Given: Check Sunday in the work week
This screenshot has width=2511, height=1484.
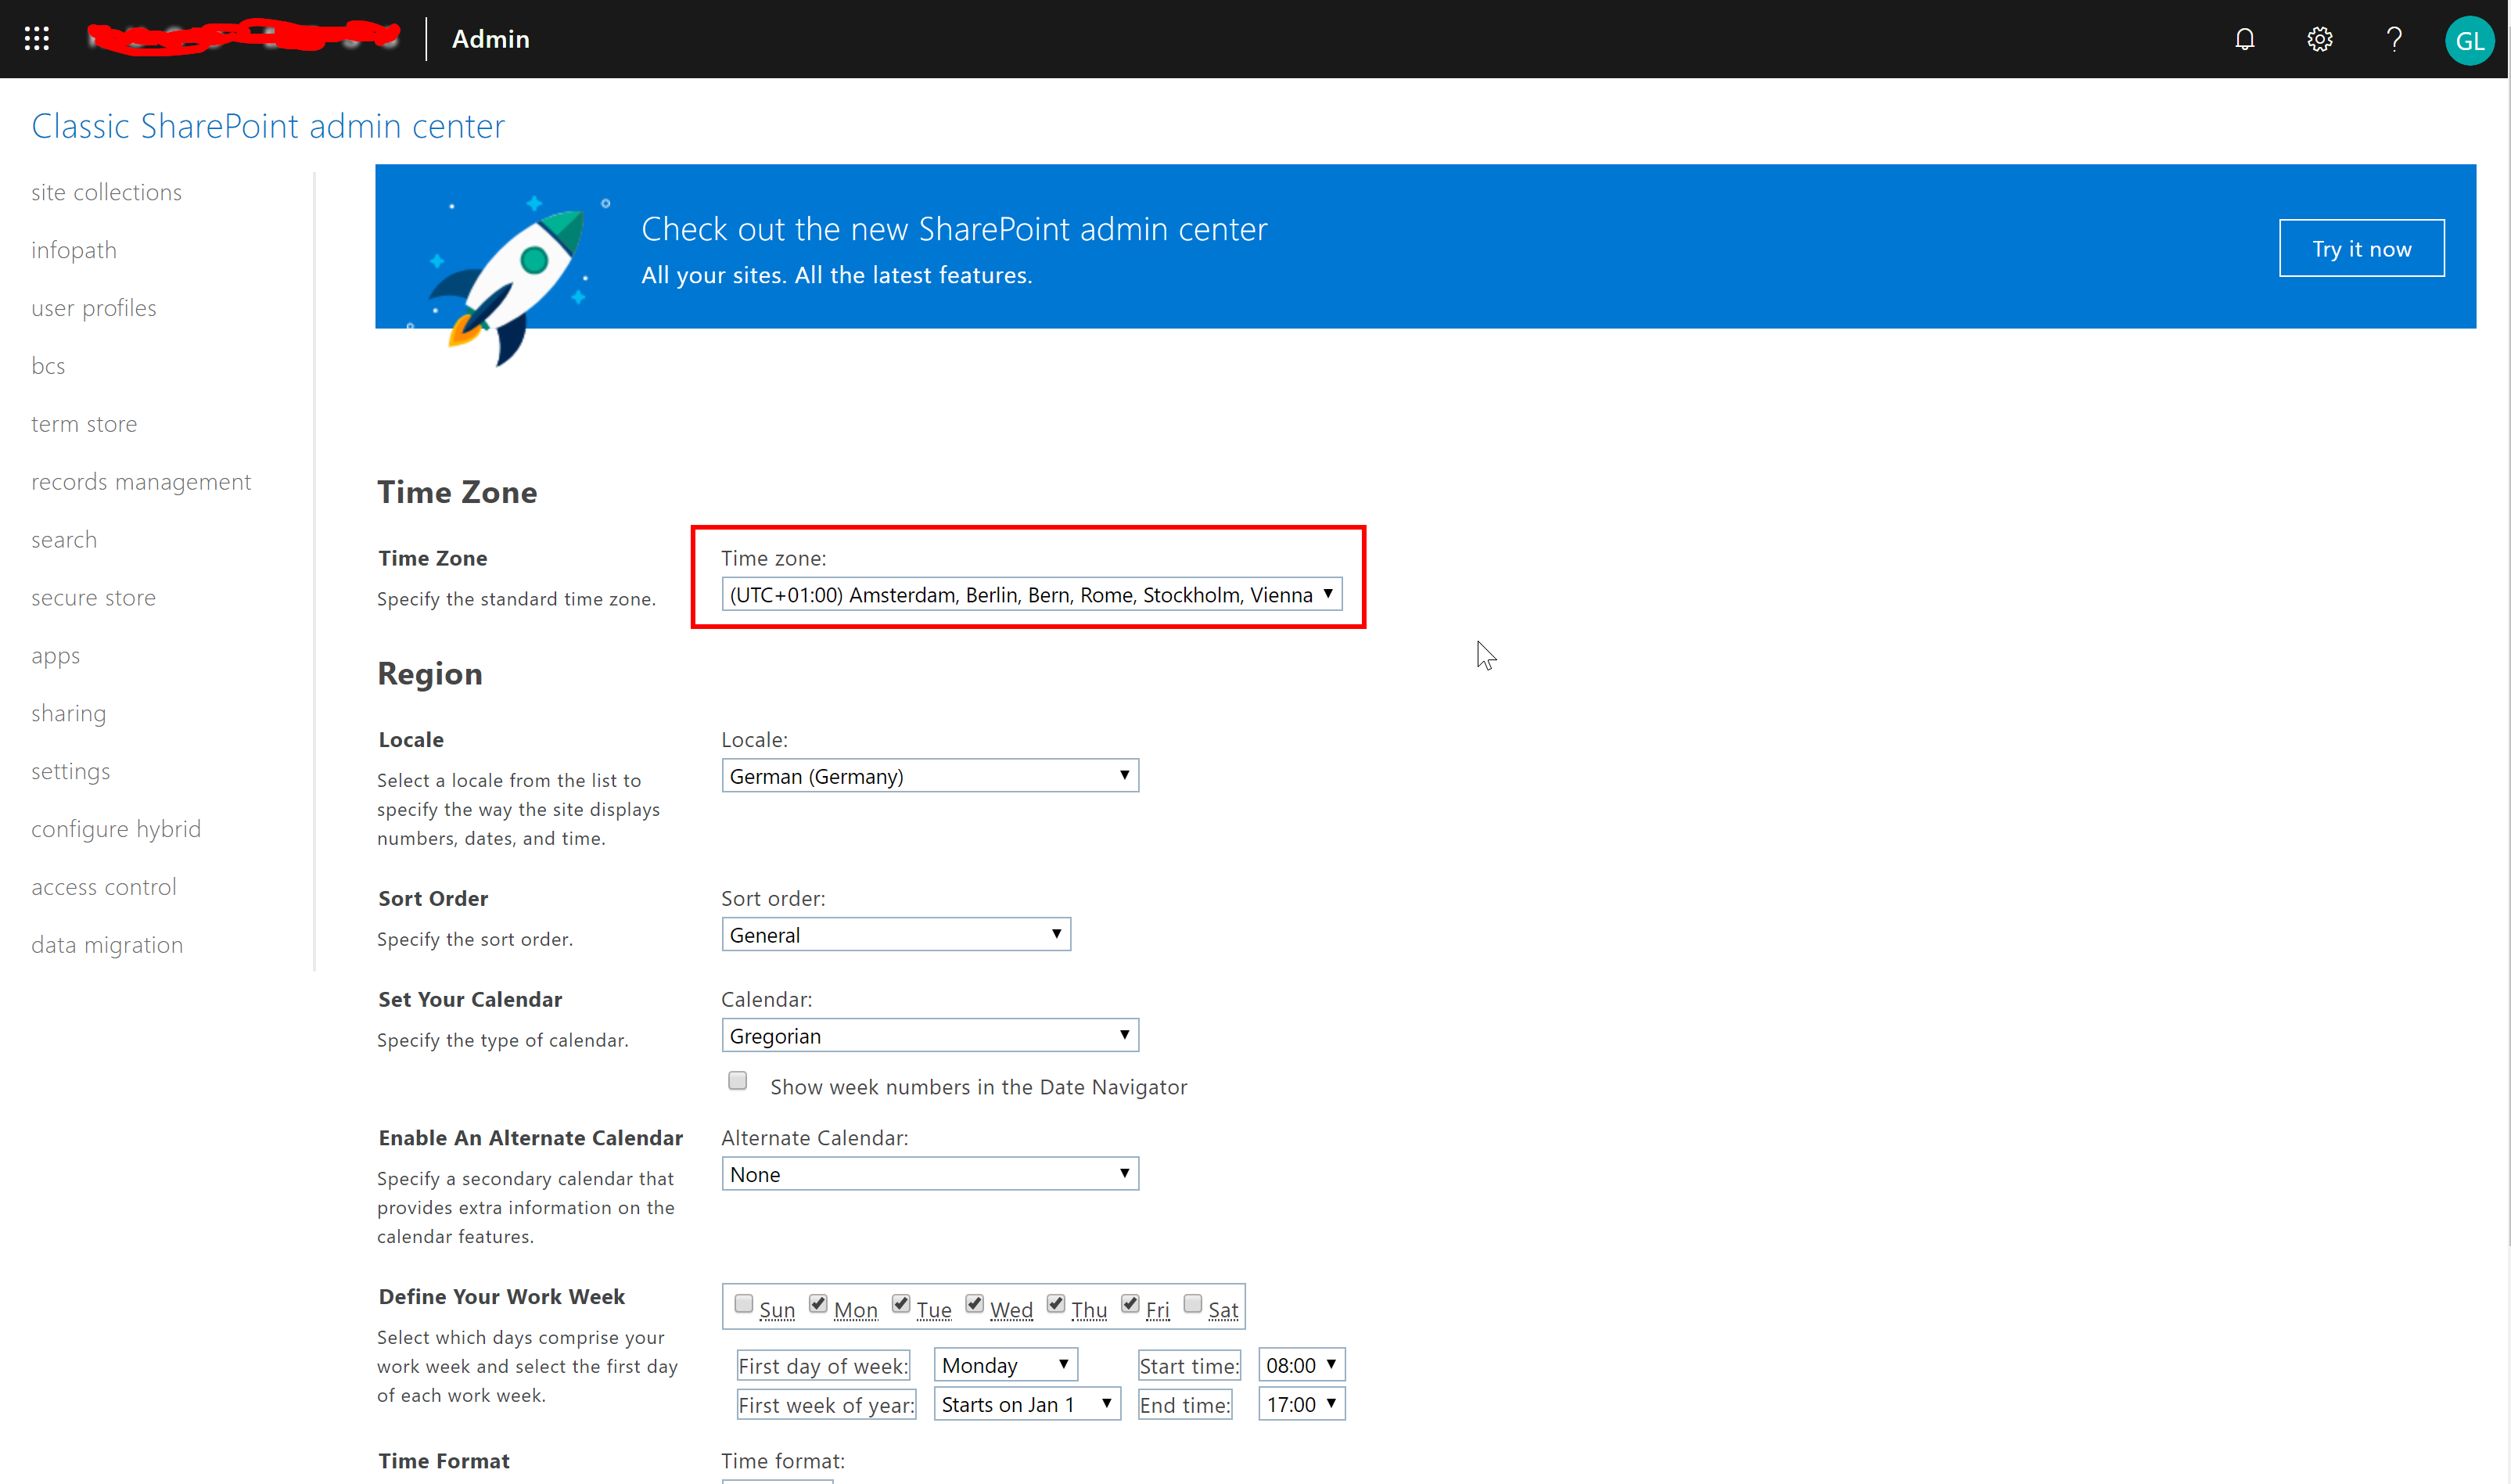Looking at the screenshot, I should pos(743,1302).
